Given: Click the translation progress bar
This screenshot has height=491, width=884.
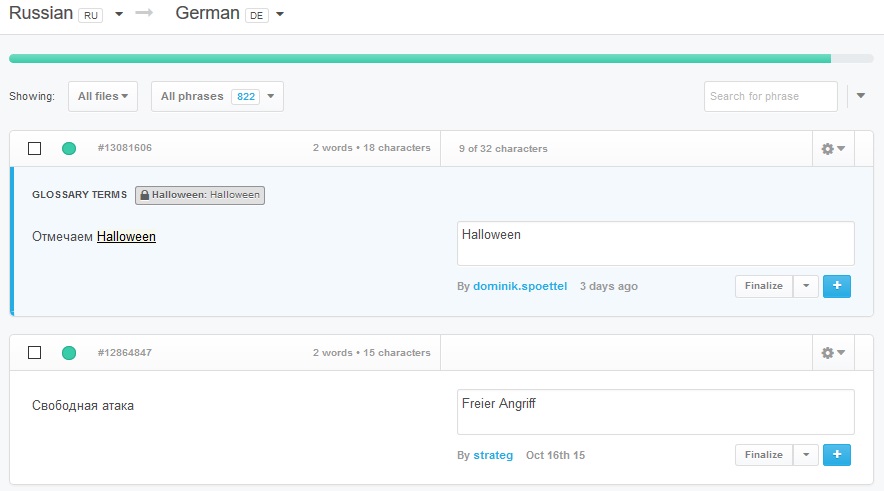Looking at the screenshot, I should pos(441,59).
